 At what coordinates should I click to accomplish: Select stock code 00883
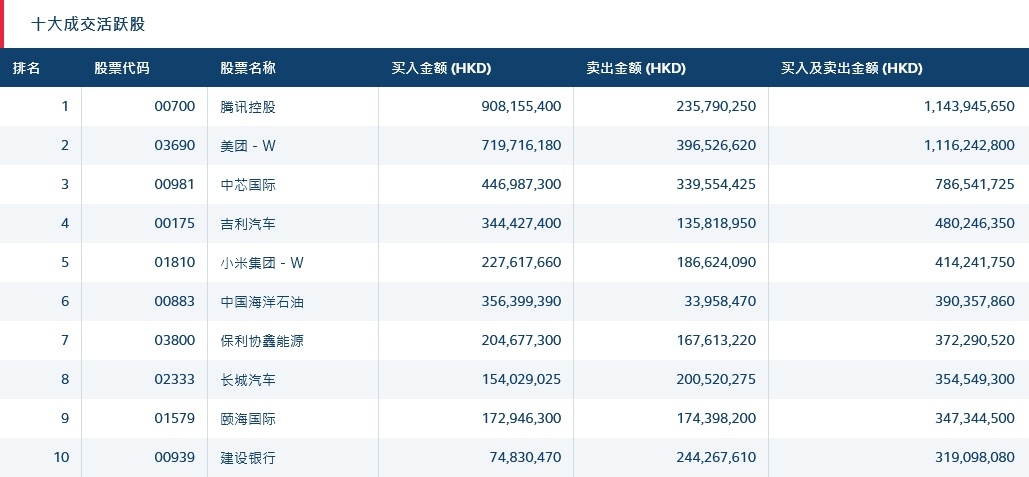[x=175, y=302]
